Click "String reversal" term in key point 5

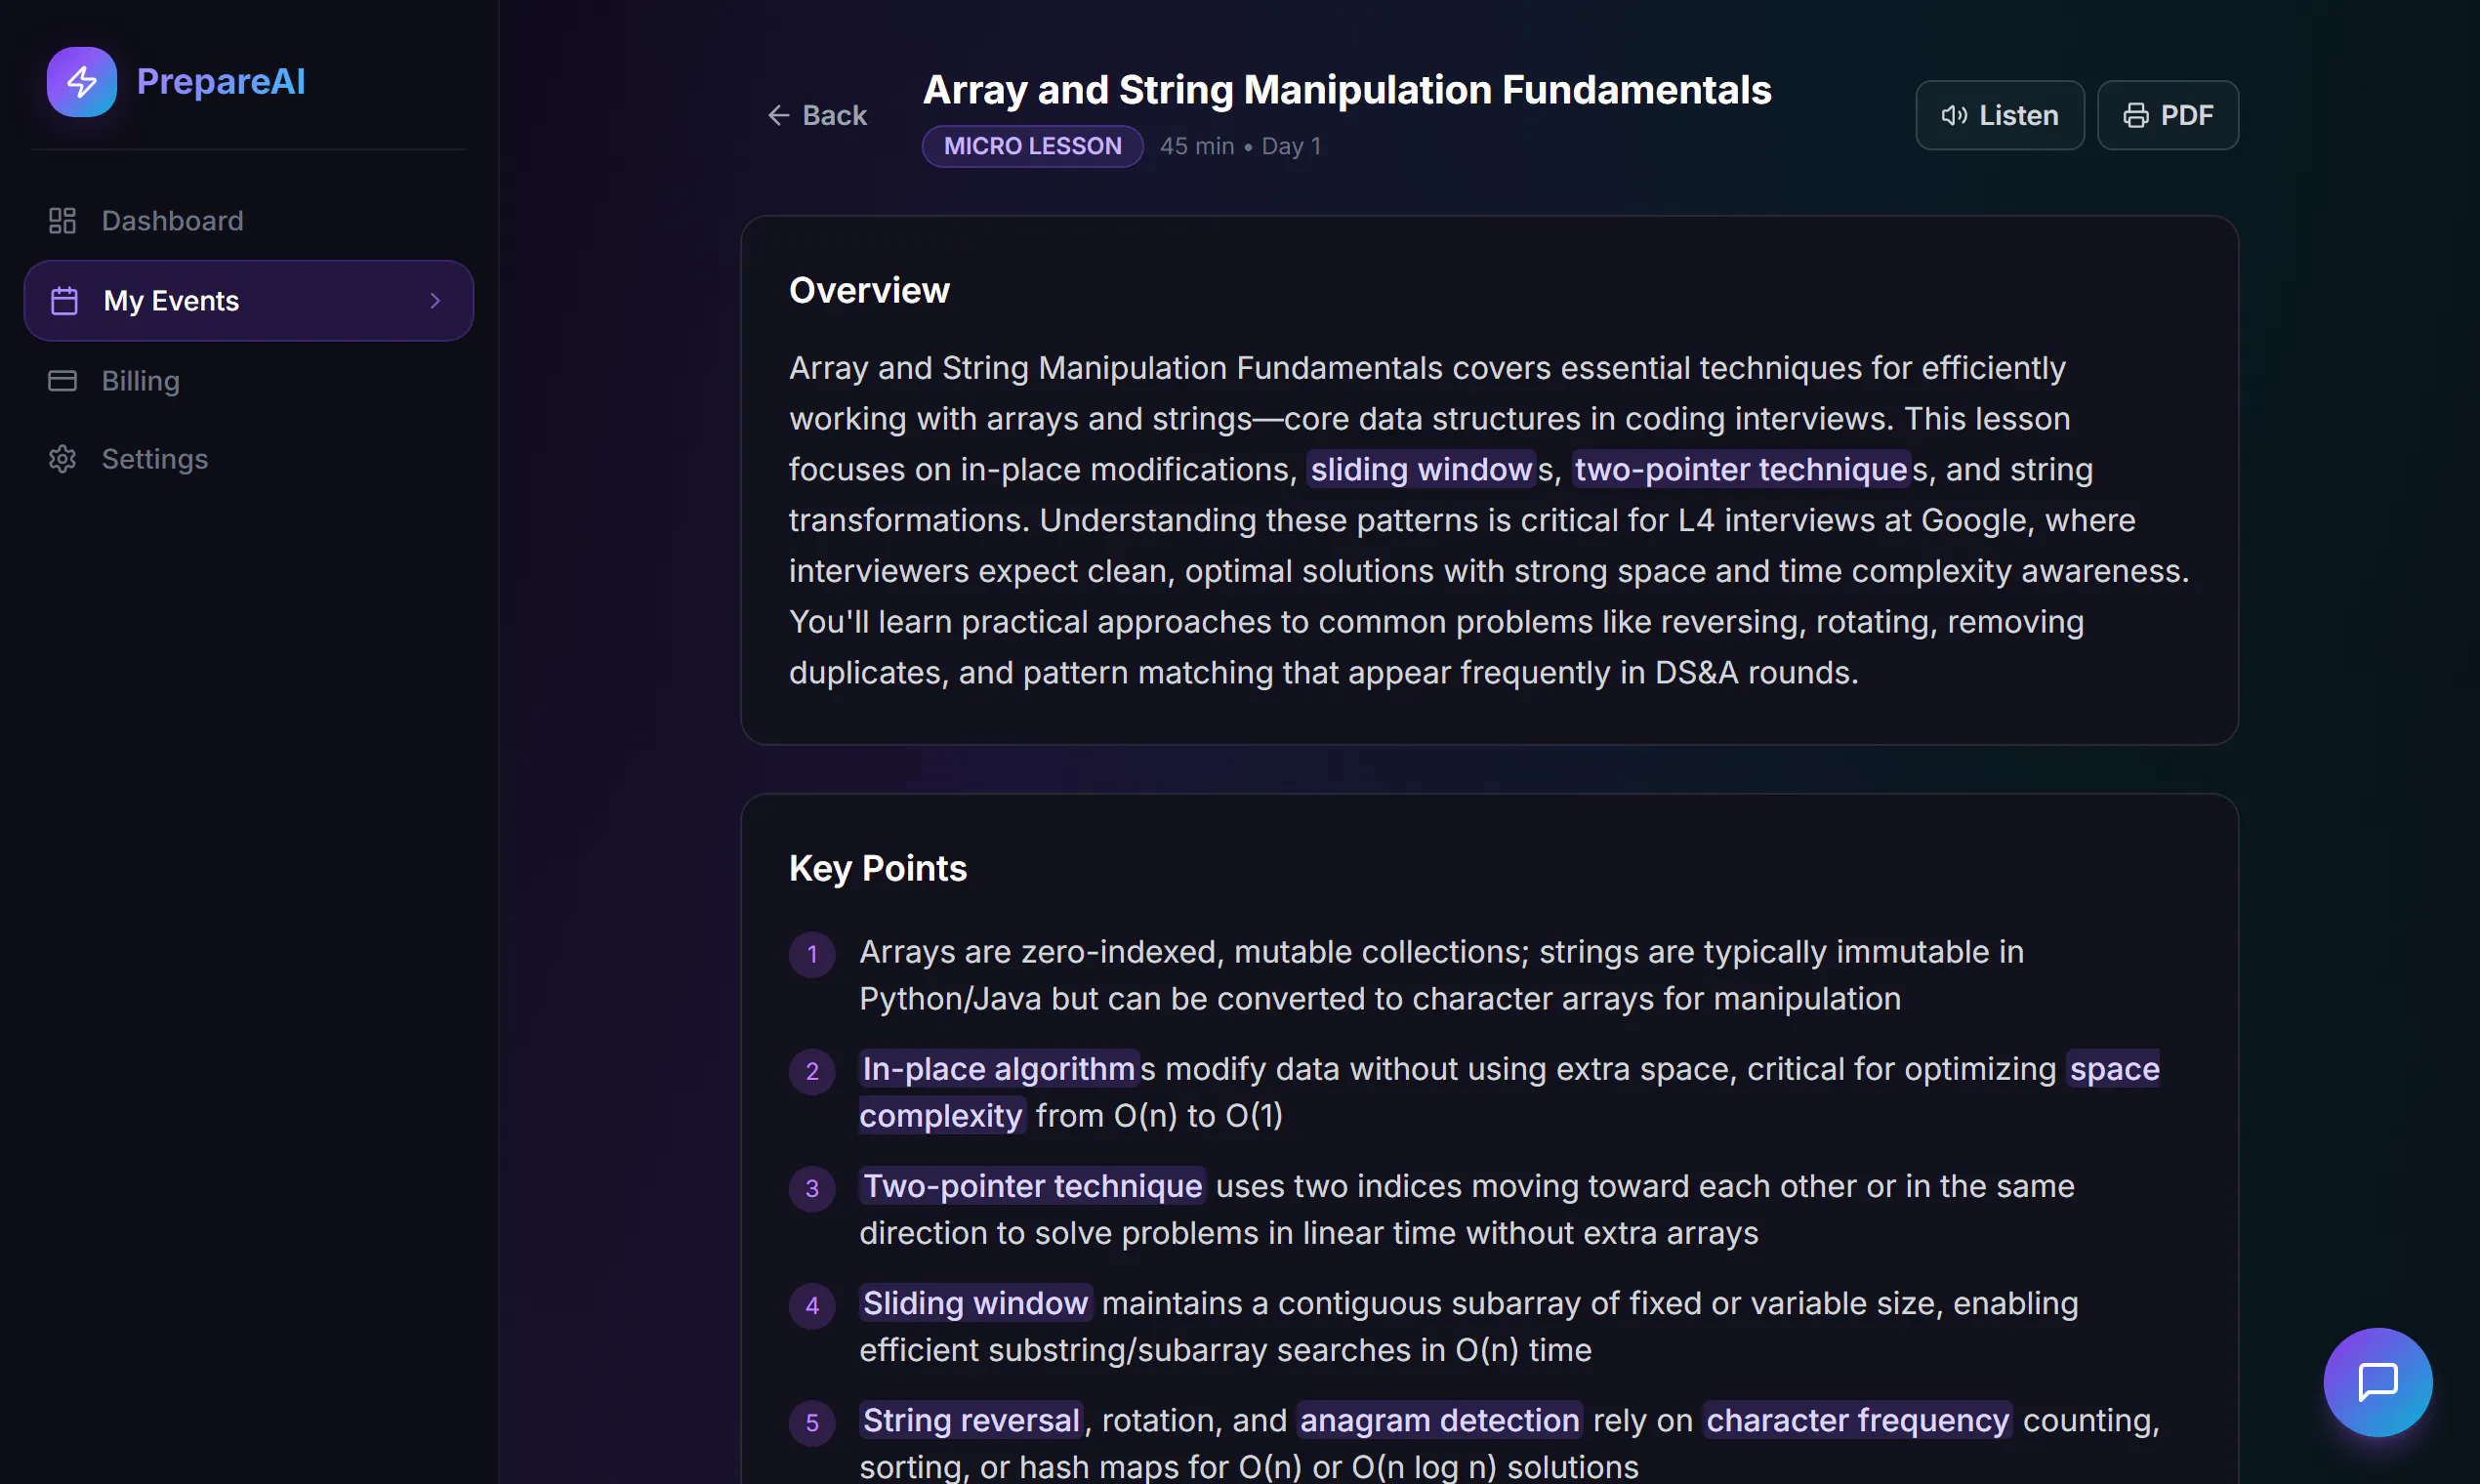971,1420
